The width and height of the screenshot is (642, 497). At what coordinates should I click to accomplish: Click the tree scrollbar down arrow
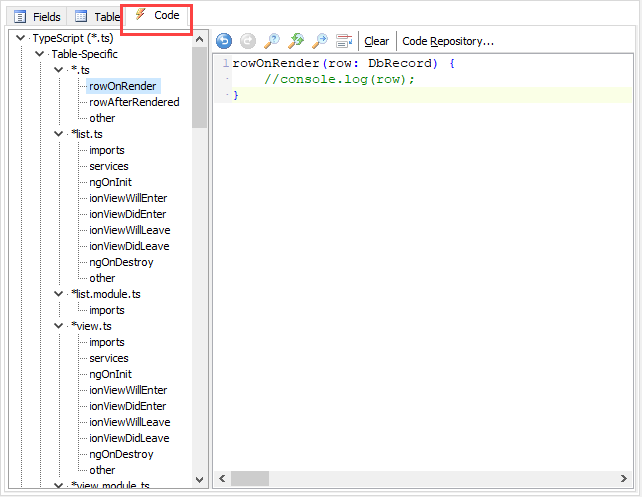tap(199, 480)
